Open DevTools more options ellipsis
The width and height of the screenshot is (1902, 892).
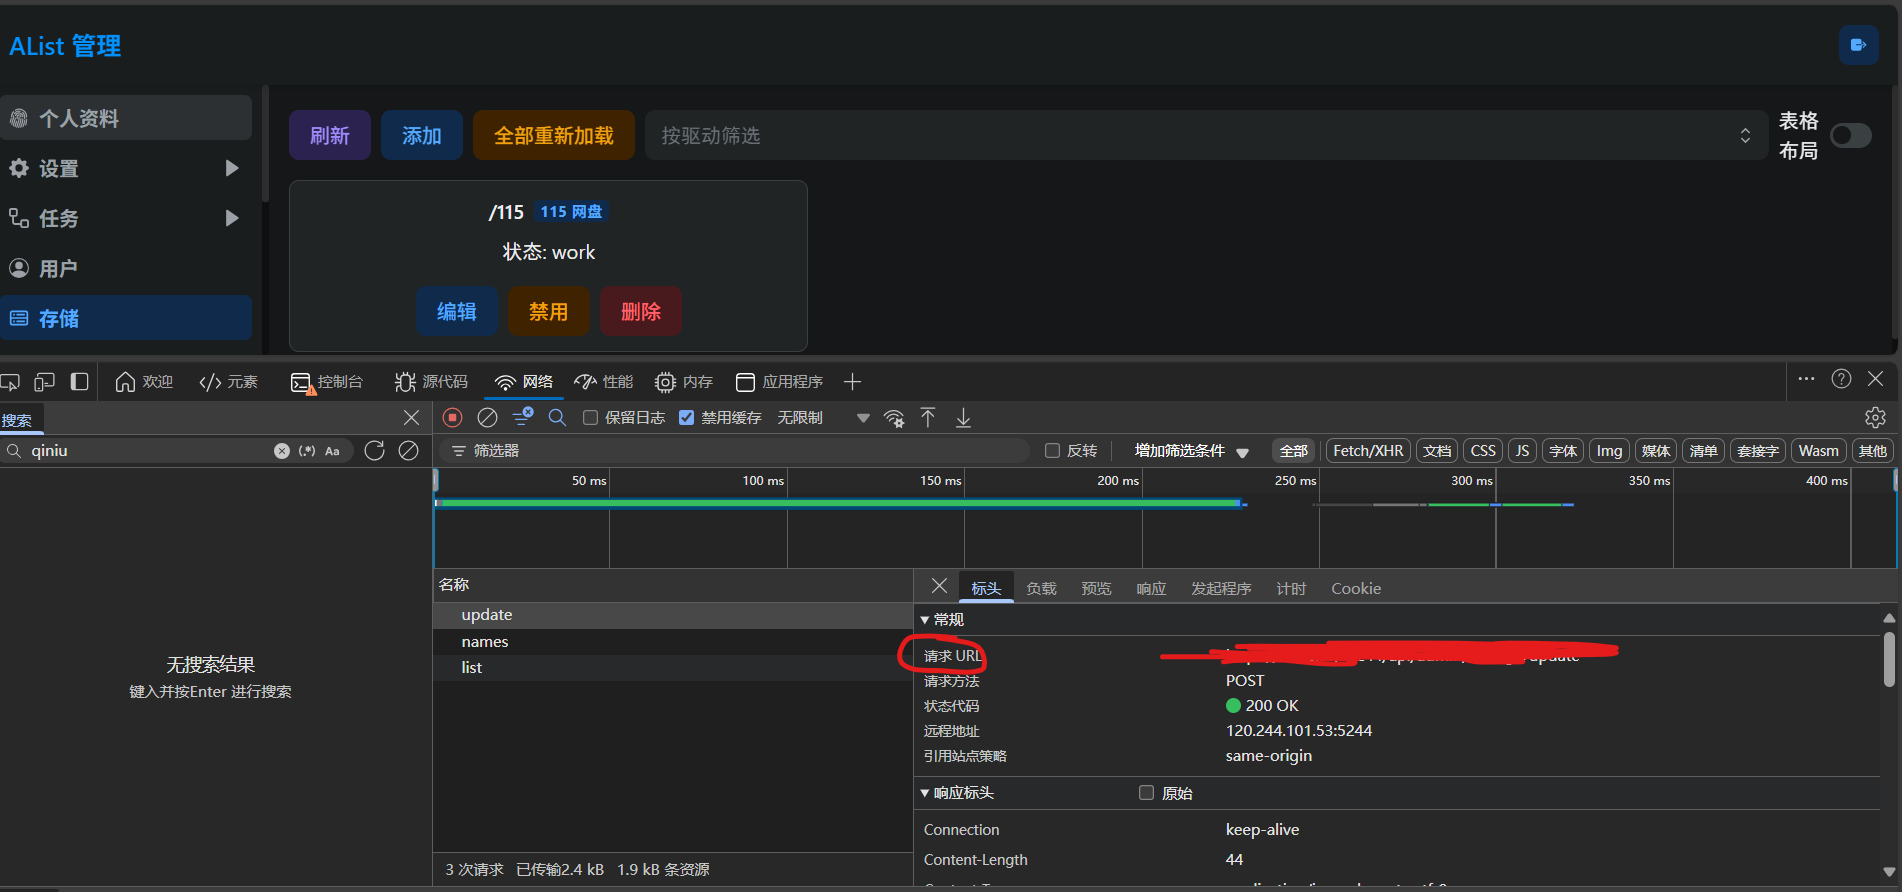pyautogui.click(x=1806, y=379)
